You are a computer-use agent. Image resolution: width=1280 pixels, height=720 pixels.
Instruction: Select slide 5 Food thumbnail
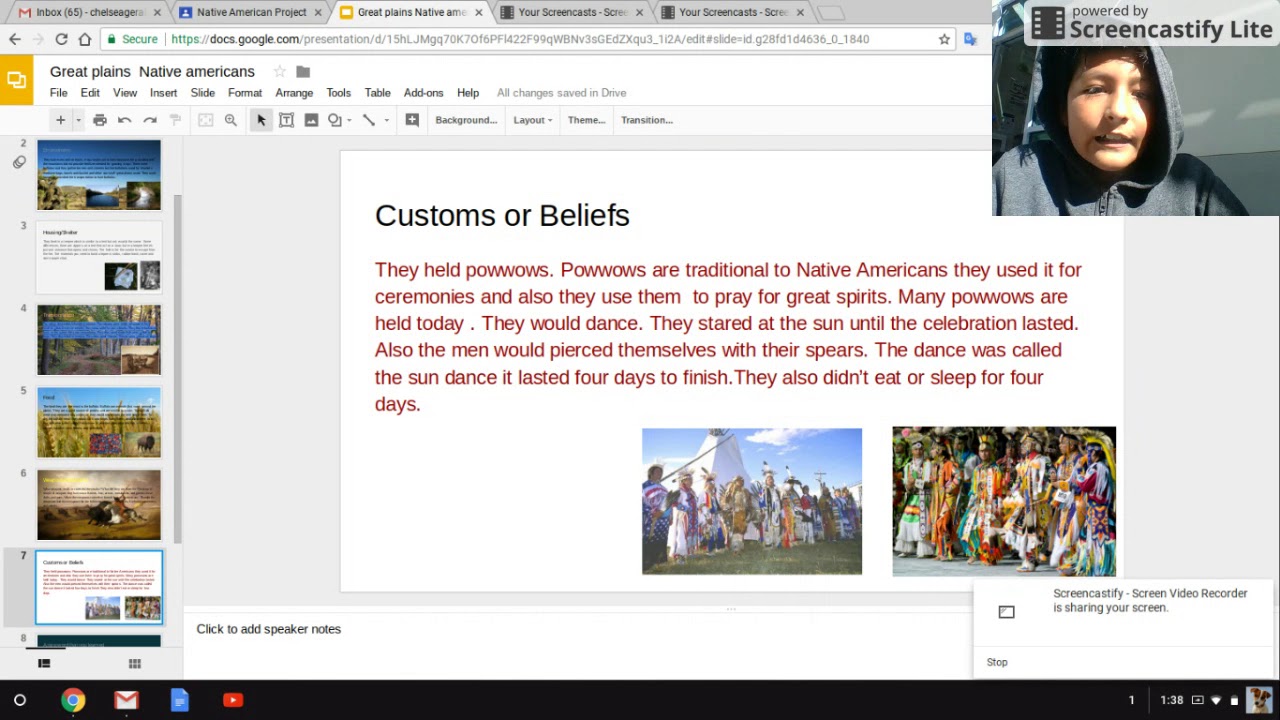[x=99, y=423]
